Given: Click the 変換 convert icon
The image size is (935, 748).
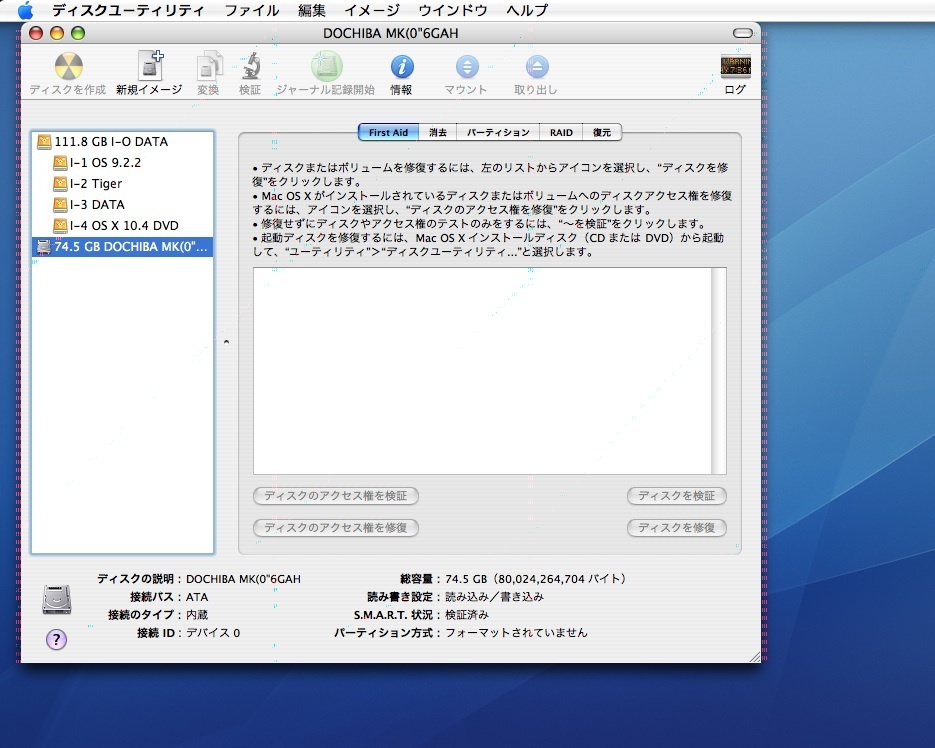Looking at the screenshot, I should (x=208, y=66).
